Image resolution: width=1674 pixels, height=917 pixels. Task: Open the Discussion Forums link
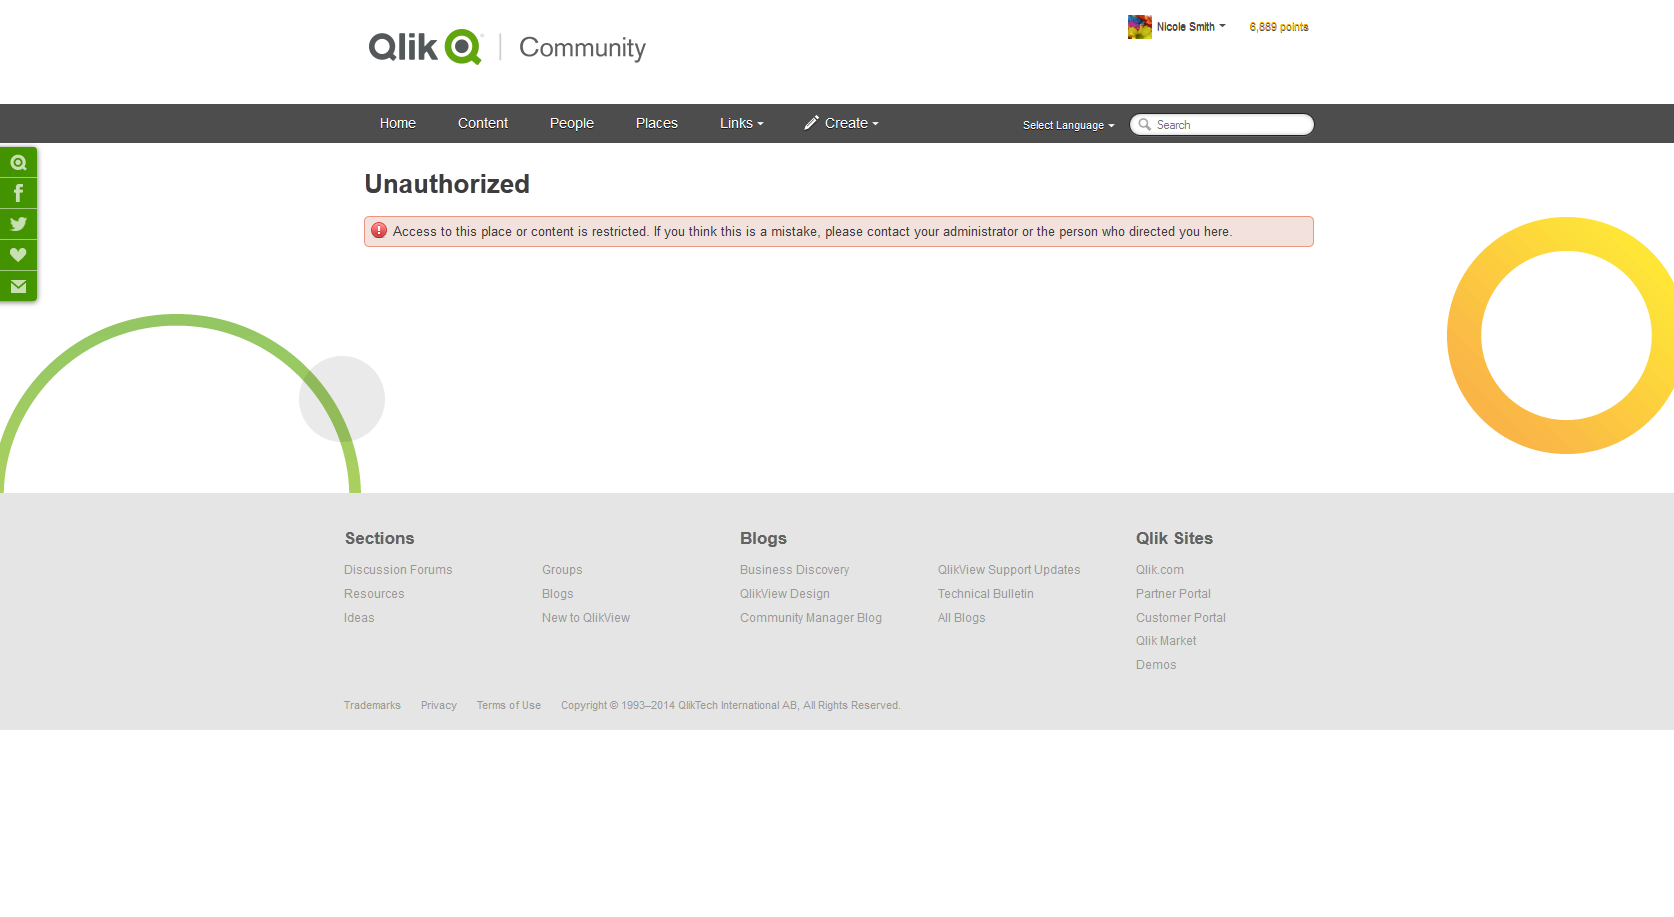point(398,570)
